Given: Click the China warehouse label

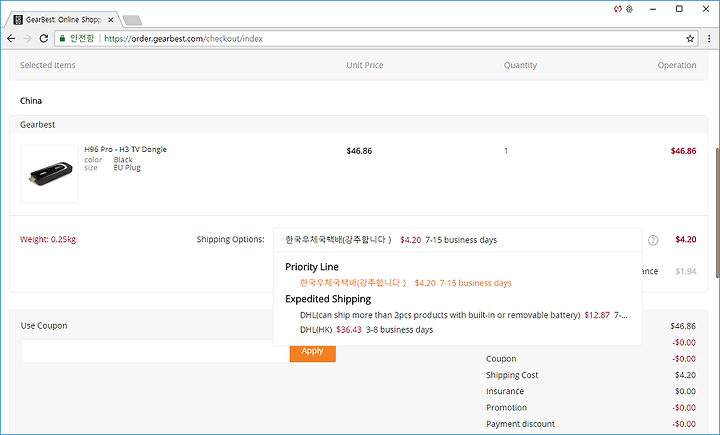Looking at the screenshot, I should (x=31, y=101).
